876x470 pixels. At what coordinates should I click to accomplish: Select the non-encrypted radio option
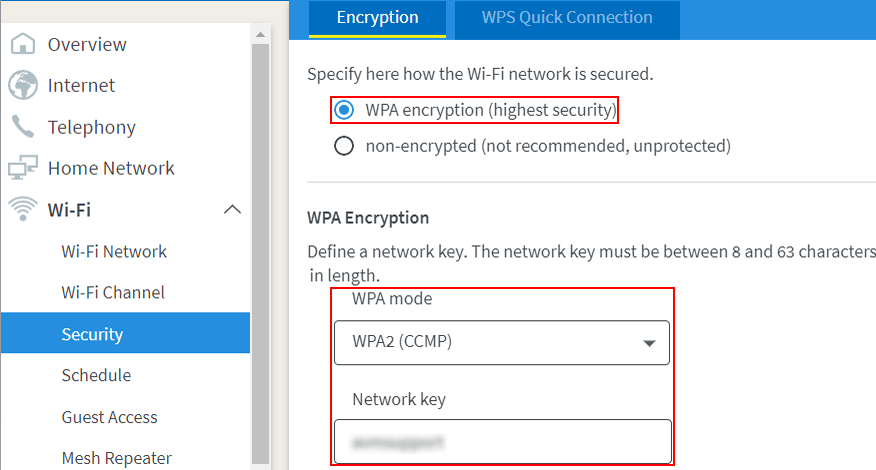pyautogui.click(x=344, y=146)
